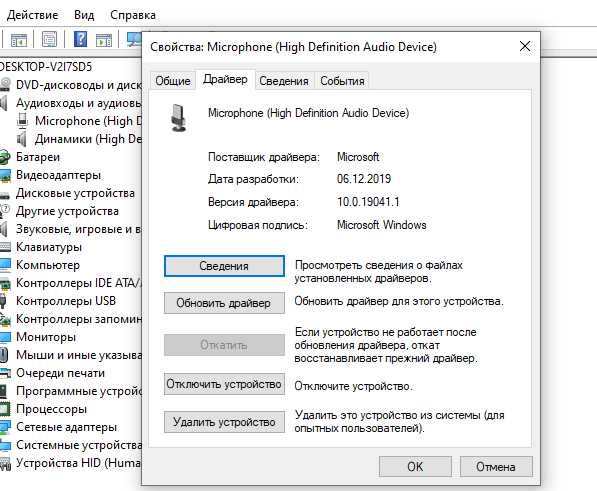Click the Удалить устройство button
The height and width of the screenshot is (491, 597).
tap(224, 422)
